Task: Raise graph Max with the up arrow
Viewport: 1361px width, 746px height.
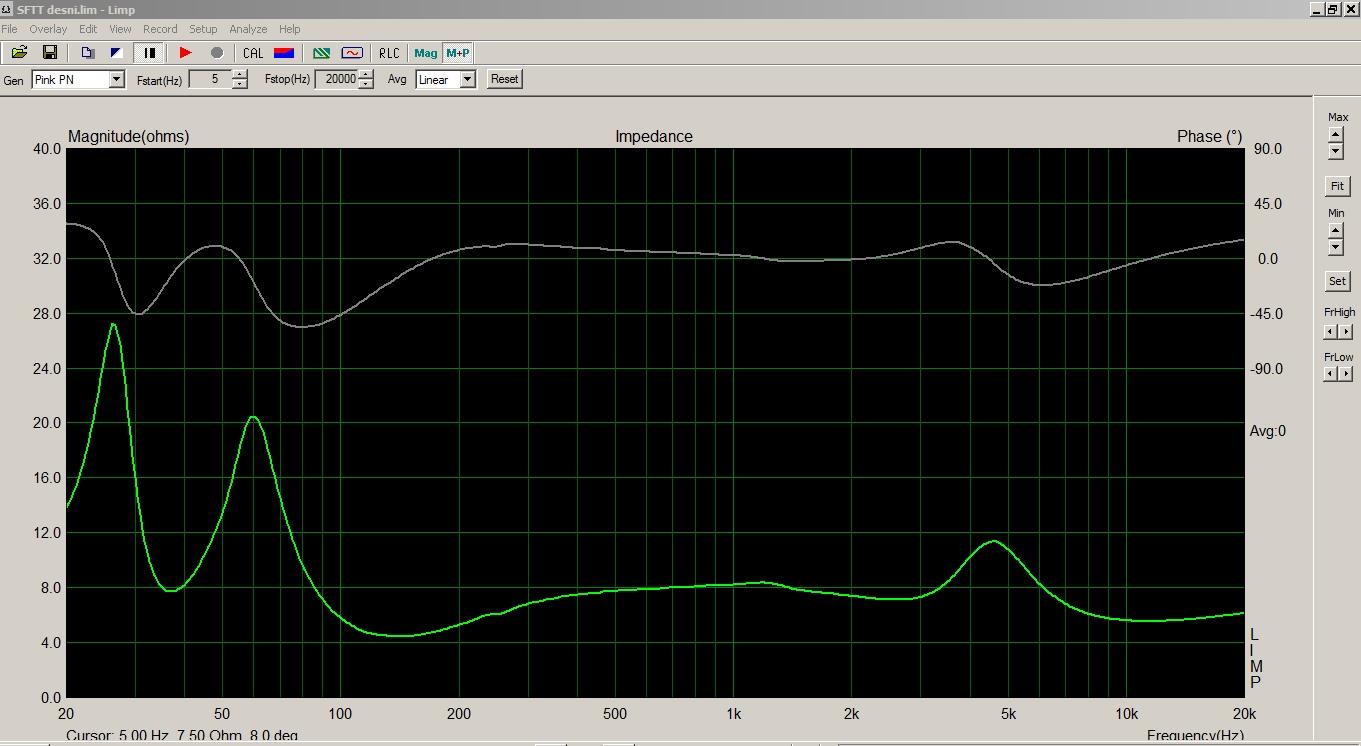Action: pyautogui.click(x=1335, y=133)
